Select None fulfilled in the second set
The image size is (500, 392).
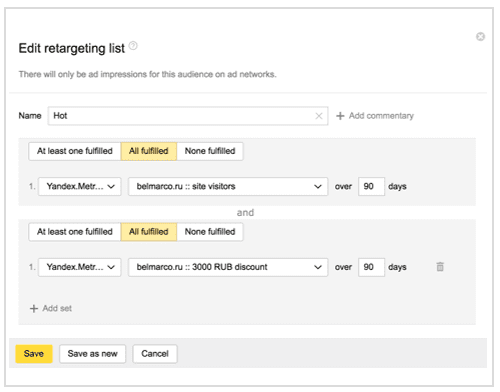click(x=210, y=232)
